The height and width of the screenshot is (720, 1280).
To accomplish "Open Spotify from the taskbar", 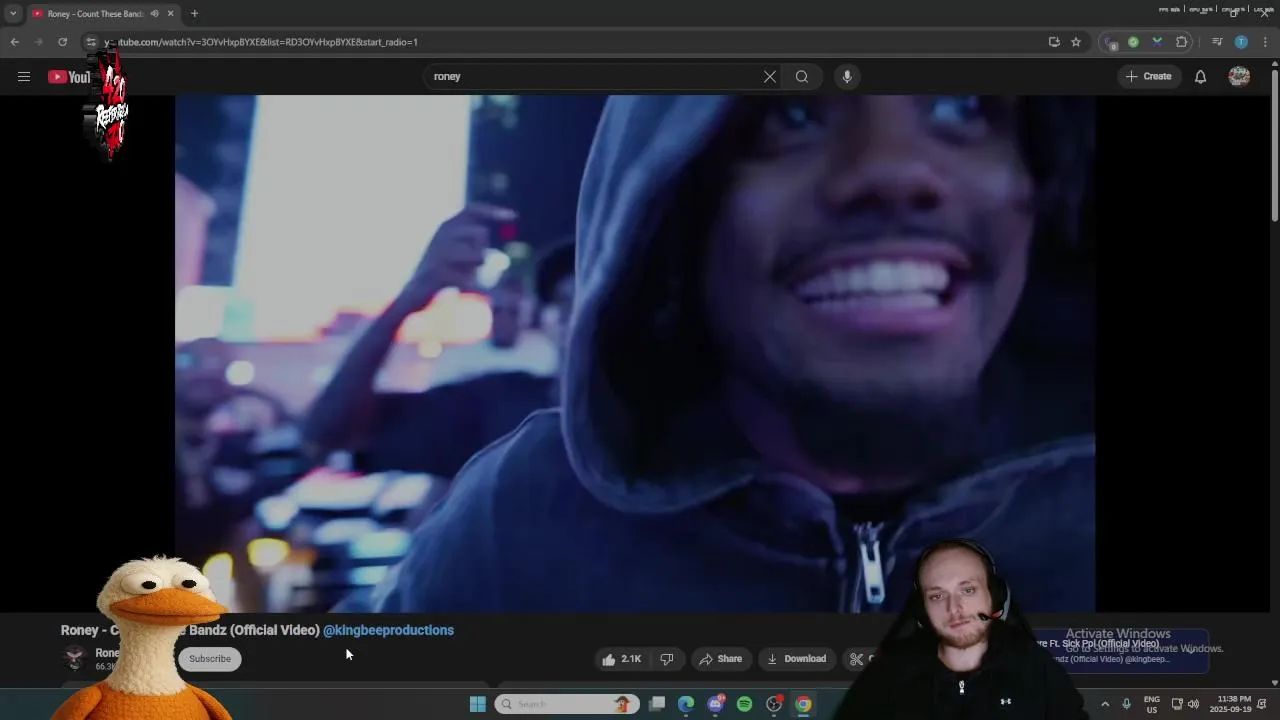I will point(744,704).
